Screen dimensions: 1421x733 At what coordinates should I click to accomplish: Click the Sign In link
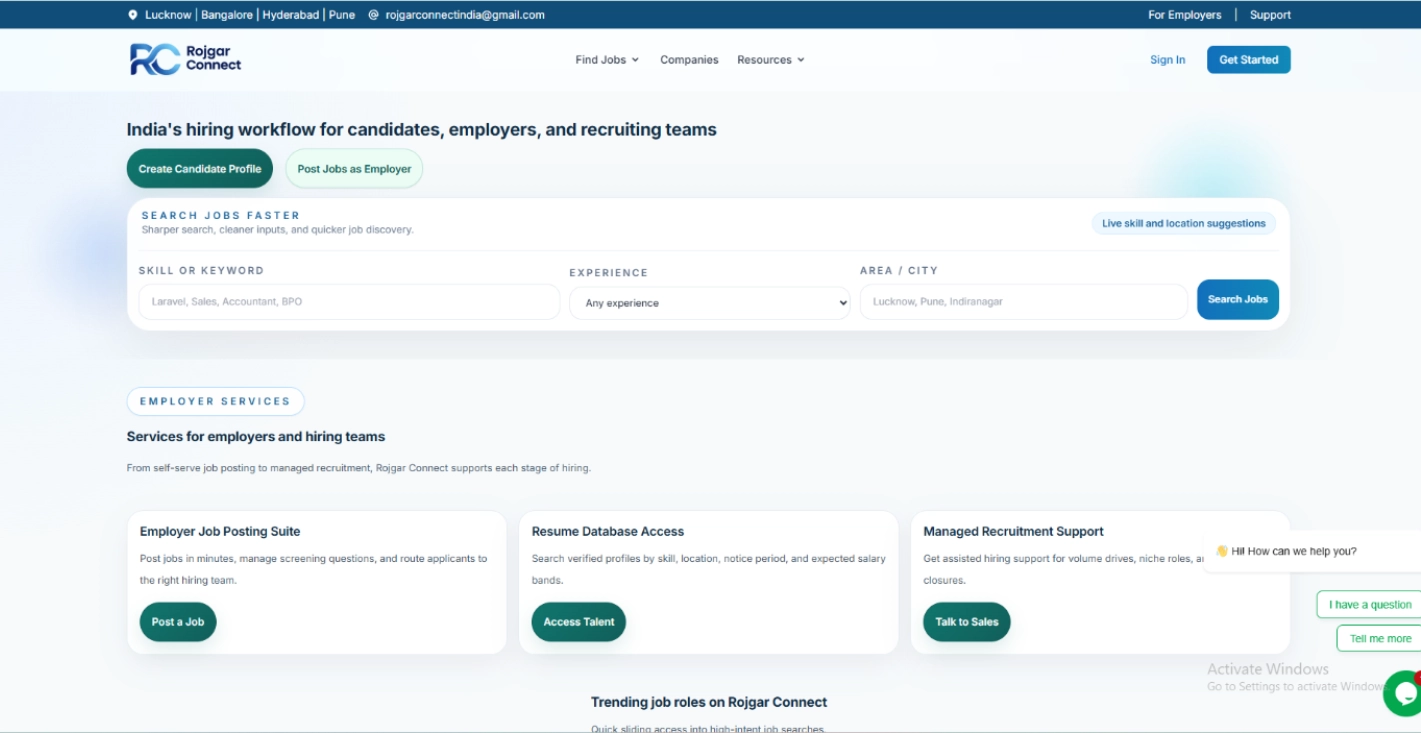1167,60
